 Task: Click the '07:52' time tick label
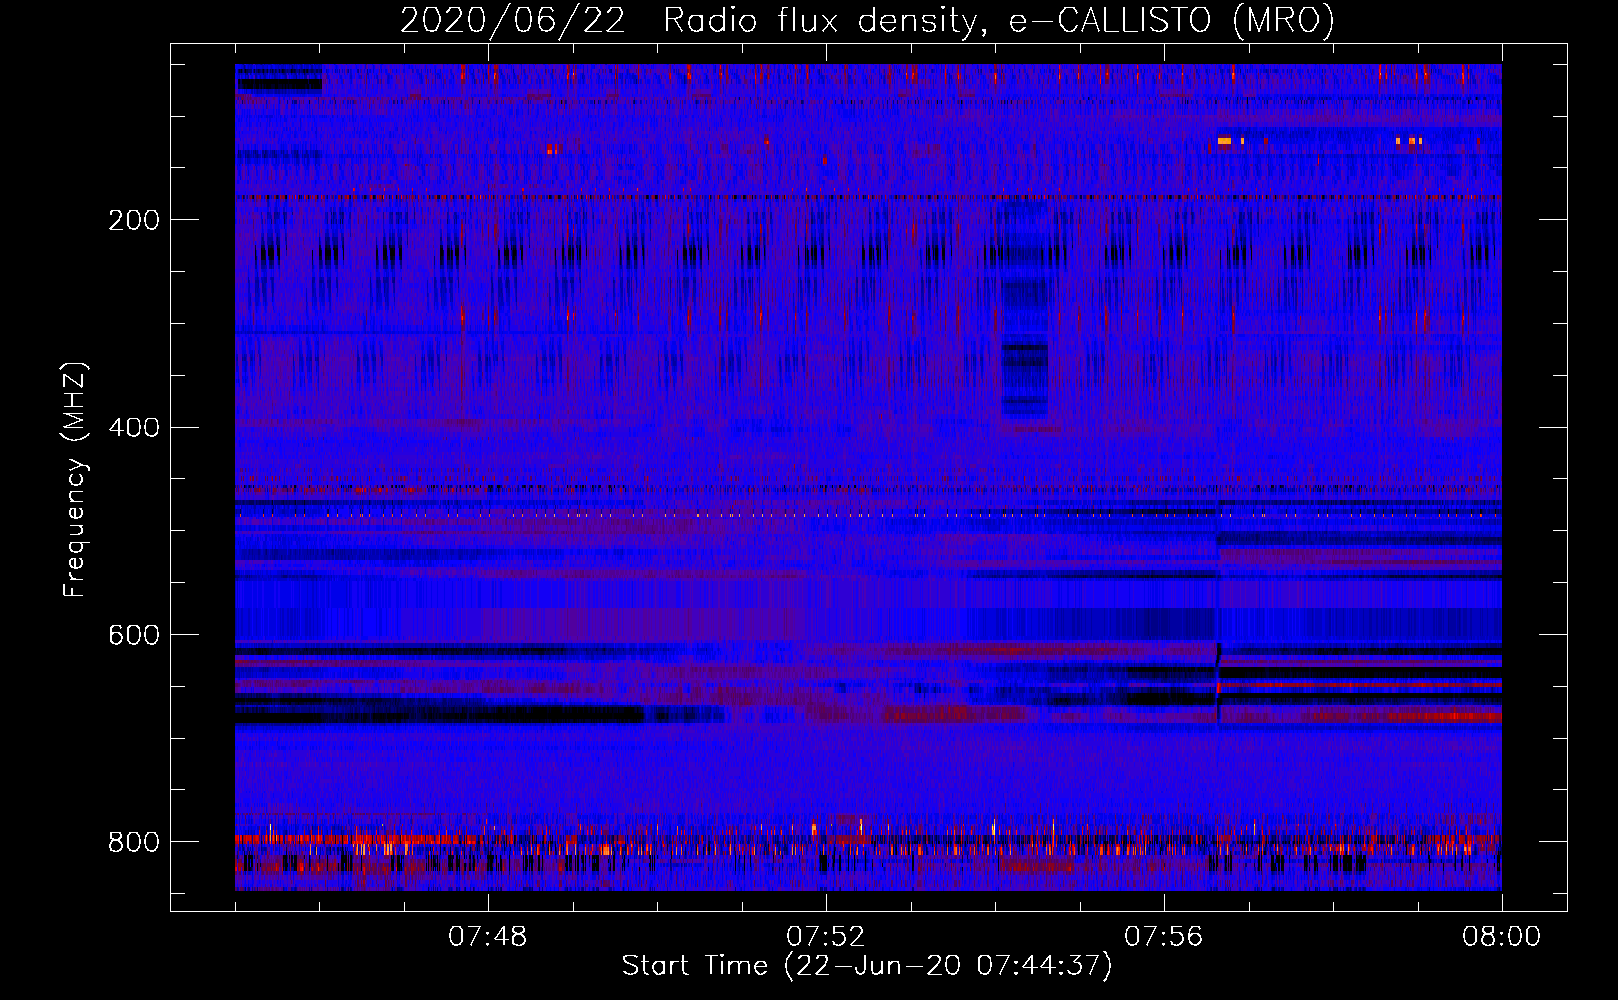pyautogui.click(x=826, y=937)
